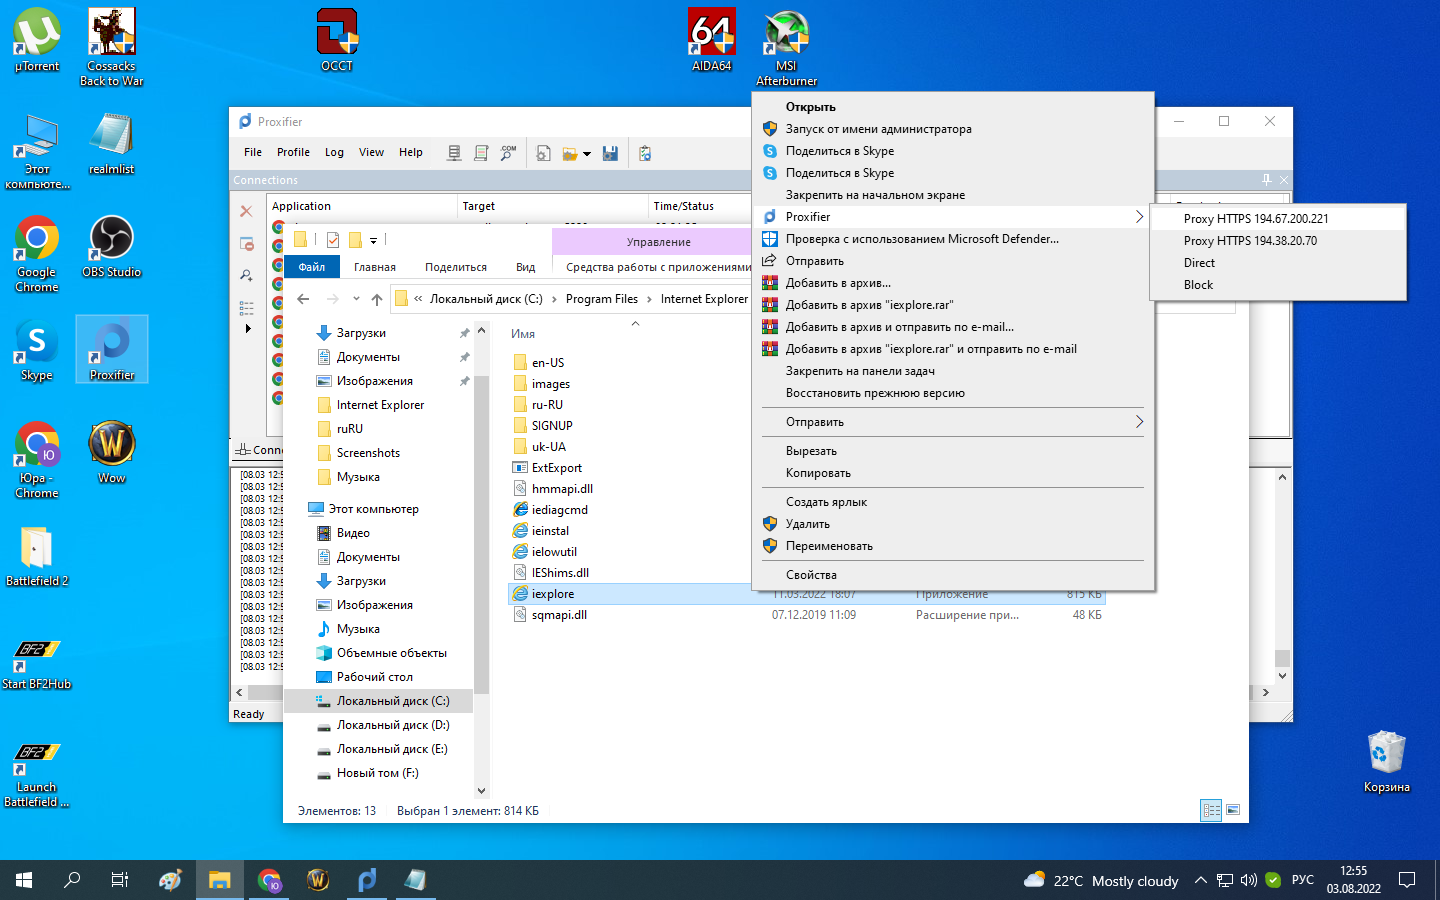Open Name Resolution (.COM magnifier) icon

(x=508, y=153)
